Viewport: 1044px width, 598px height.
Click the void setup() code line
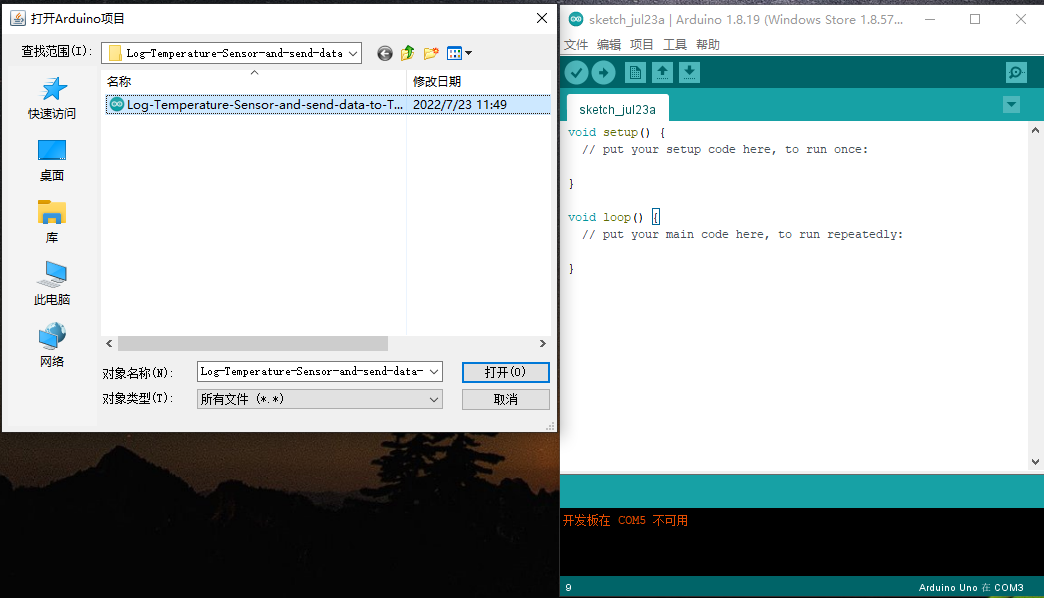[x=617, y=133]
